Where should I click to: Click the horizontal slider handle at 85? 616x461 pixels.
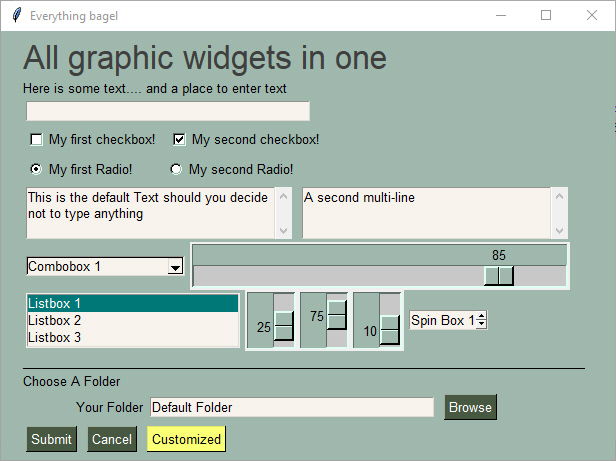tap(499, 275)
